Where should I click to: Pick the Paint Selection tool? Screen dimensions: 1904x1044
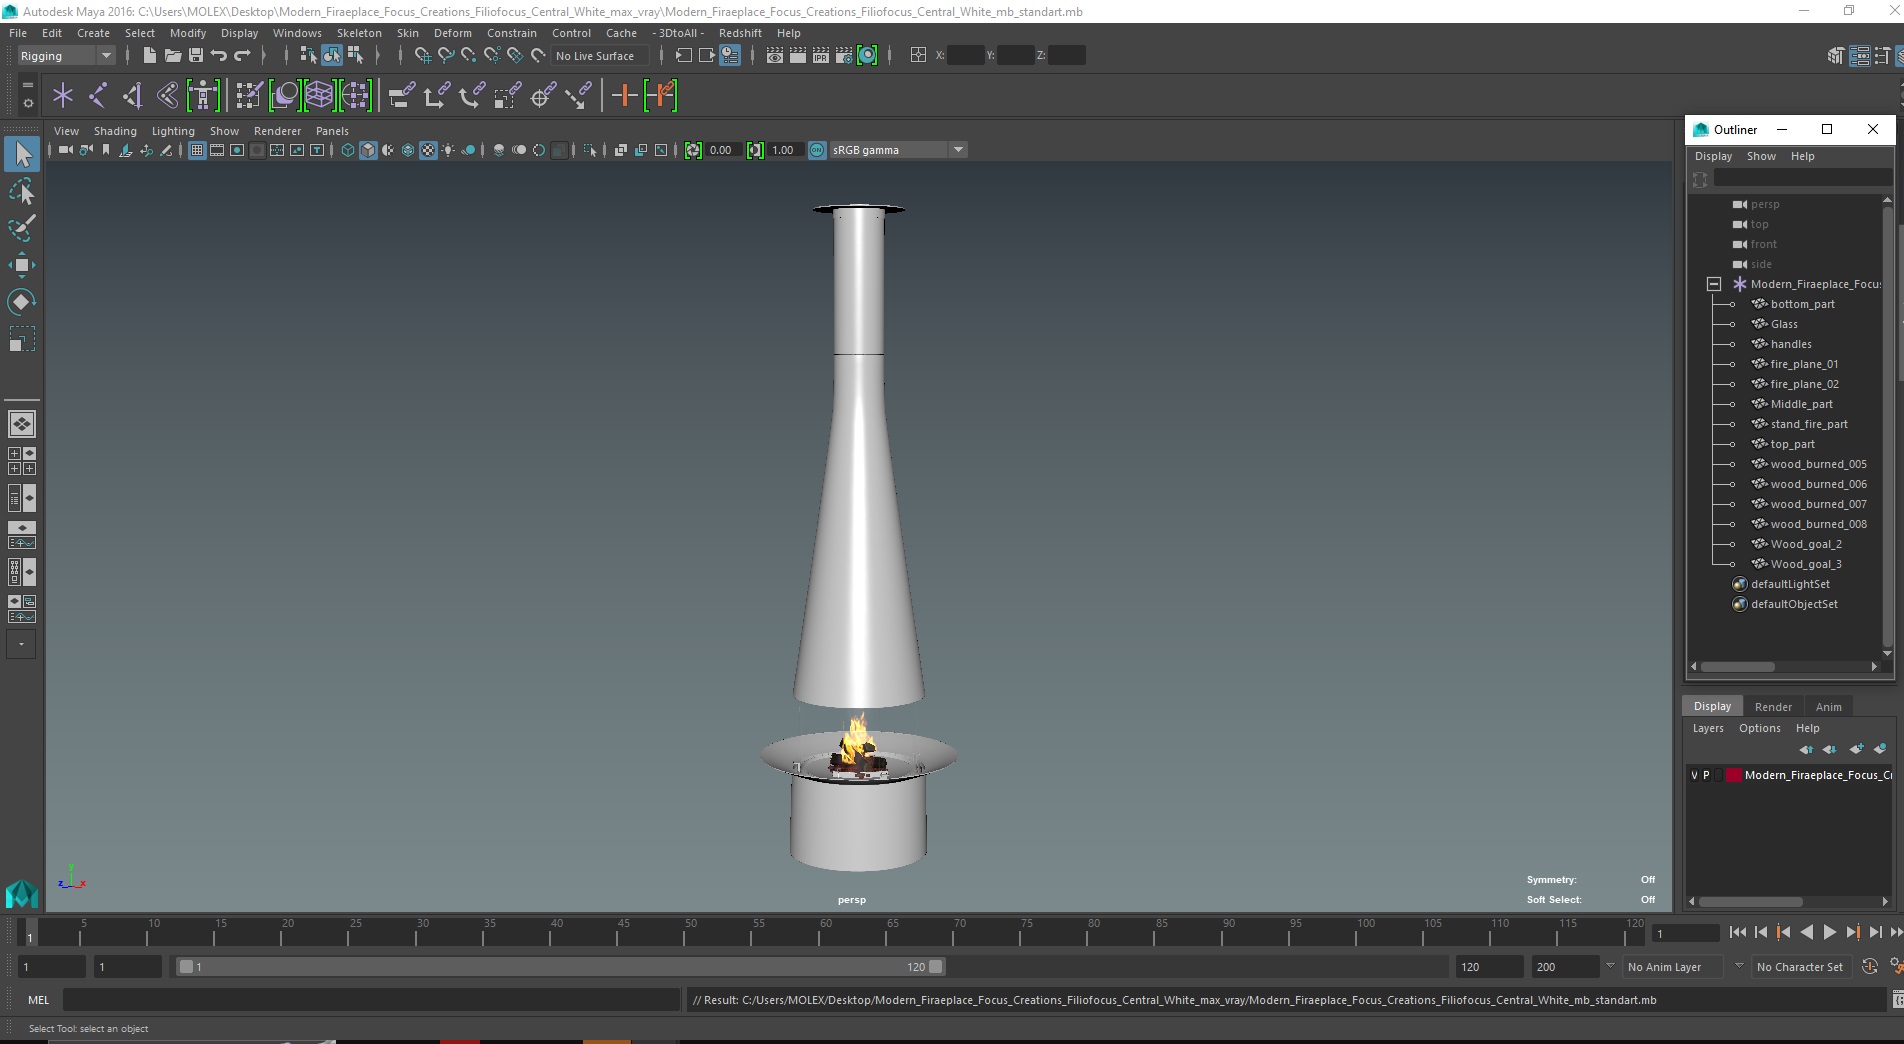pyautogui.click(x=22, y=228)
